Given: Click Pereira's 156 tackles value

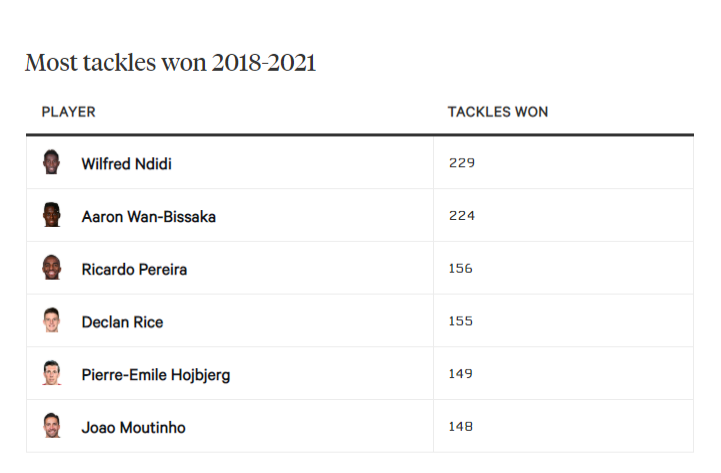Looking at the screenshot, I should [461, 269].
